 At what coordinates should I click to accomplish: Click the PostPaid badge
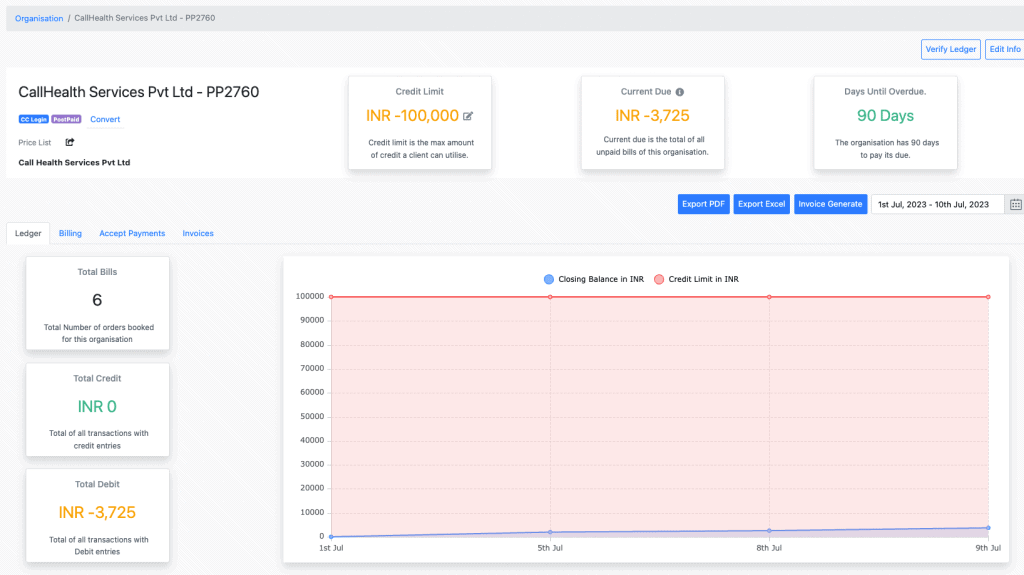[66, 120]
